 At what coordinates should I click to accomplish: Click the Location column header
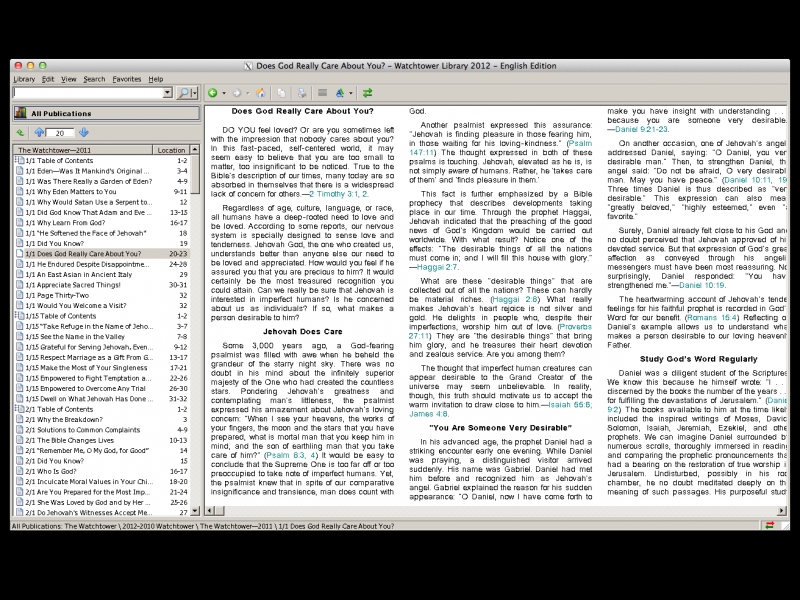pyautogui.click(x=171, y=149)
